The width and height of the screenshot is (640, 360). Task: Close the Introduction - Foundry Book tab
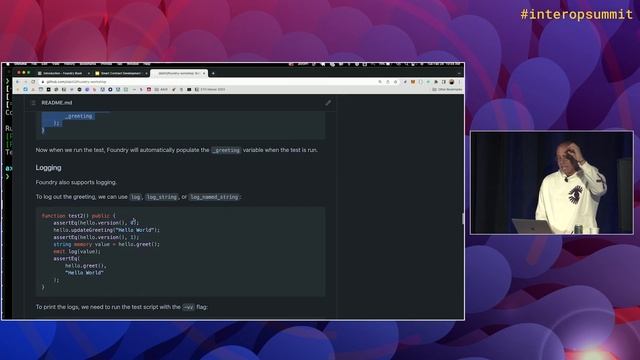point(89,73)
